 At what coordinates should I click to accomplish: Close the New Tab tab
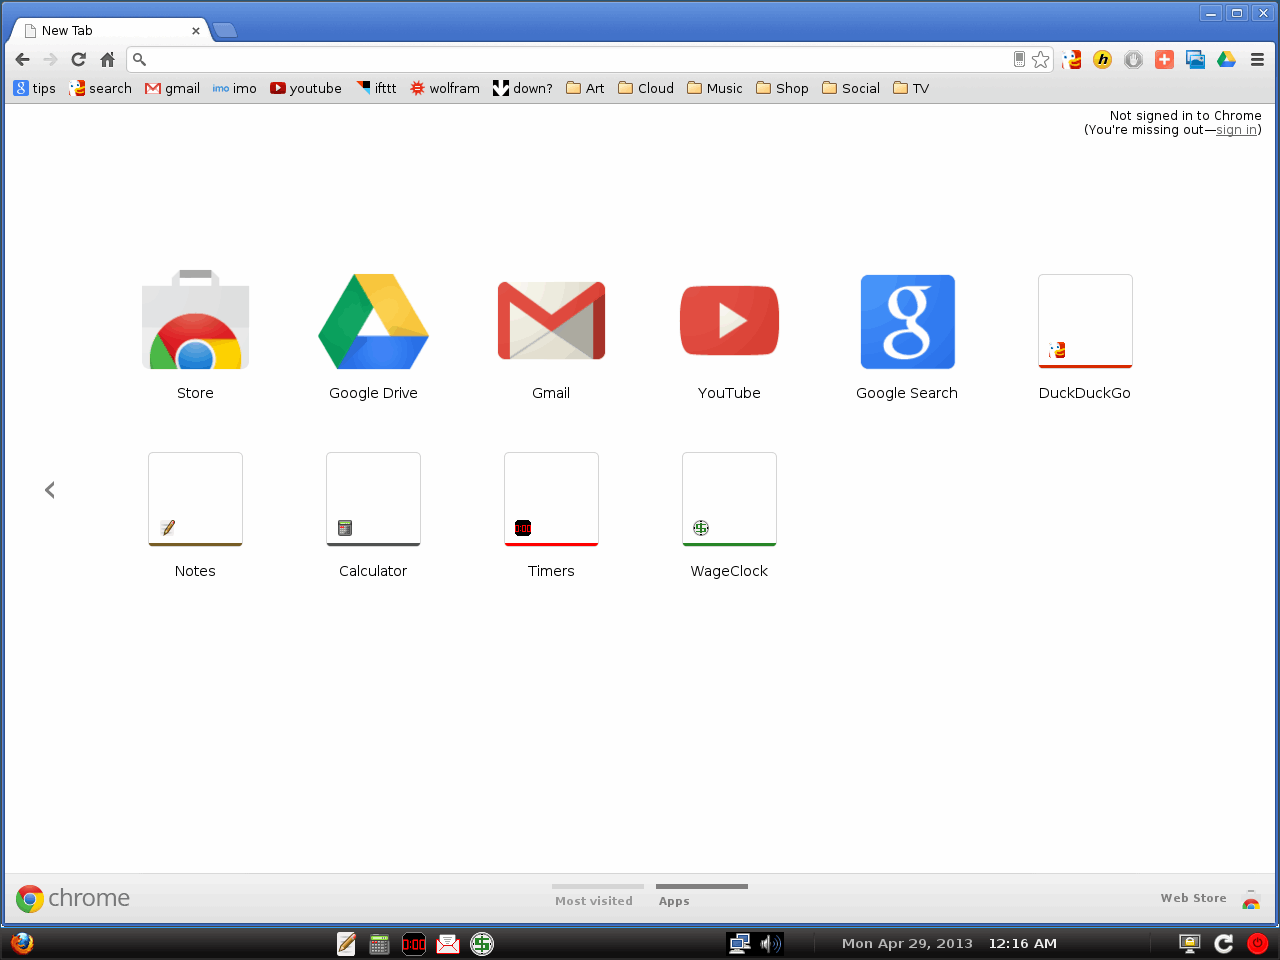tap(196, 31)
